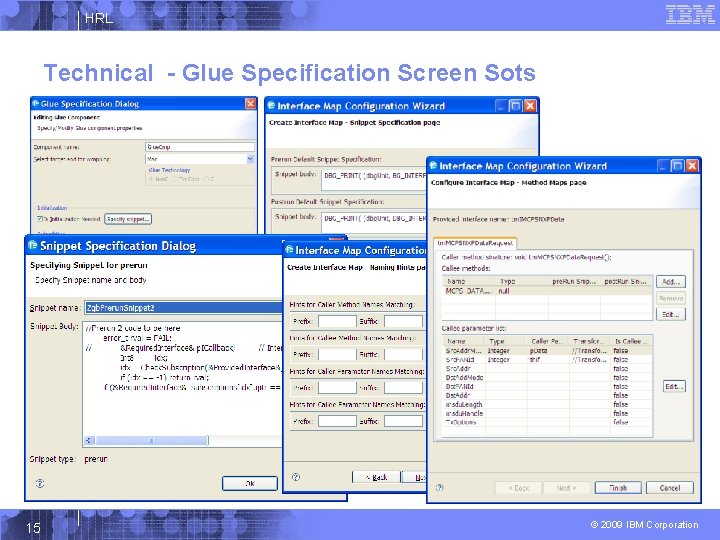Click the Cancel button in the wizard
The width and height of the screenshot is (720, 540).
[x=669, y=488]
